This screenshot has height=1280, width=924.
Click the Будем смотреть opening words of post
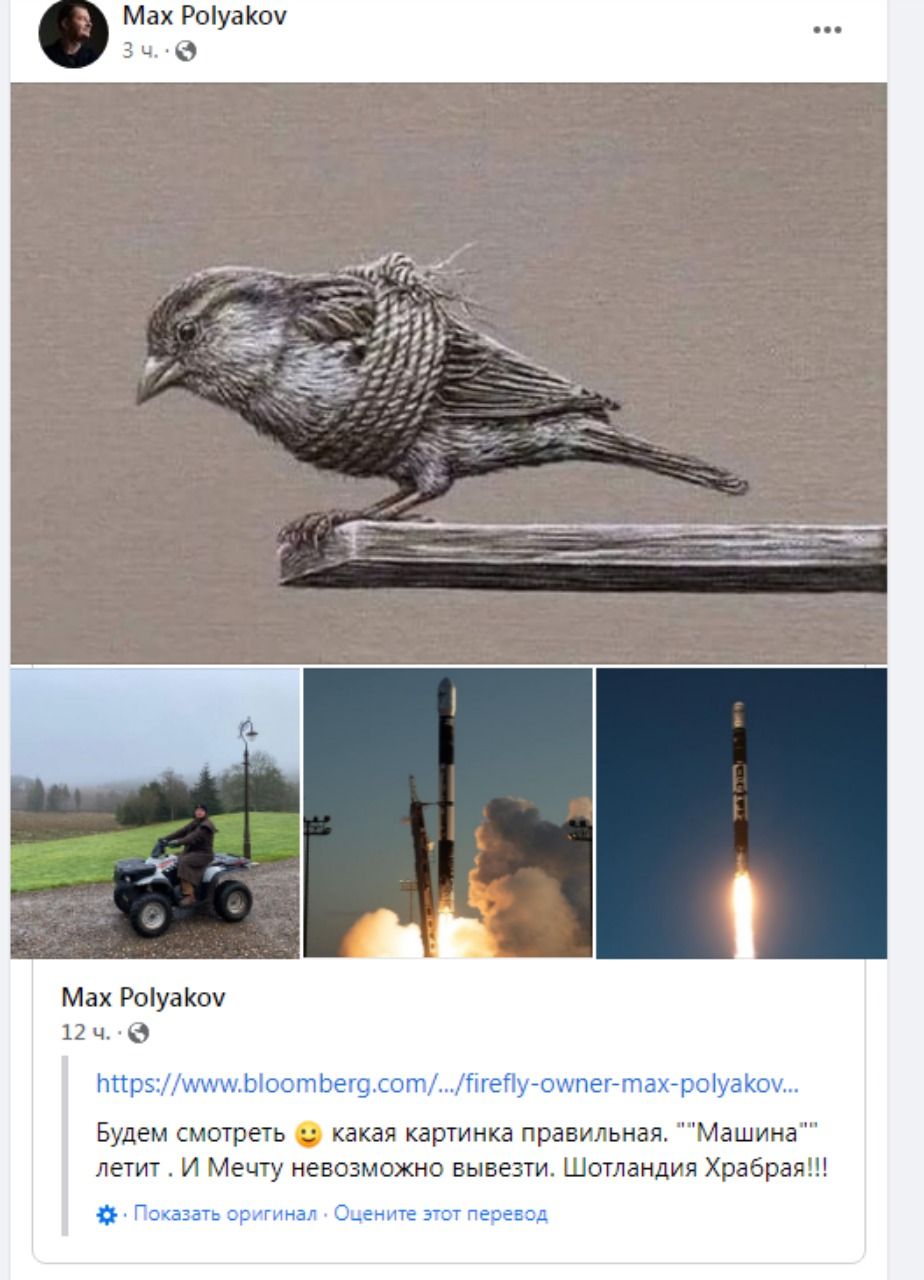click(x=191, y=1135)
